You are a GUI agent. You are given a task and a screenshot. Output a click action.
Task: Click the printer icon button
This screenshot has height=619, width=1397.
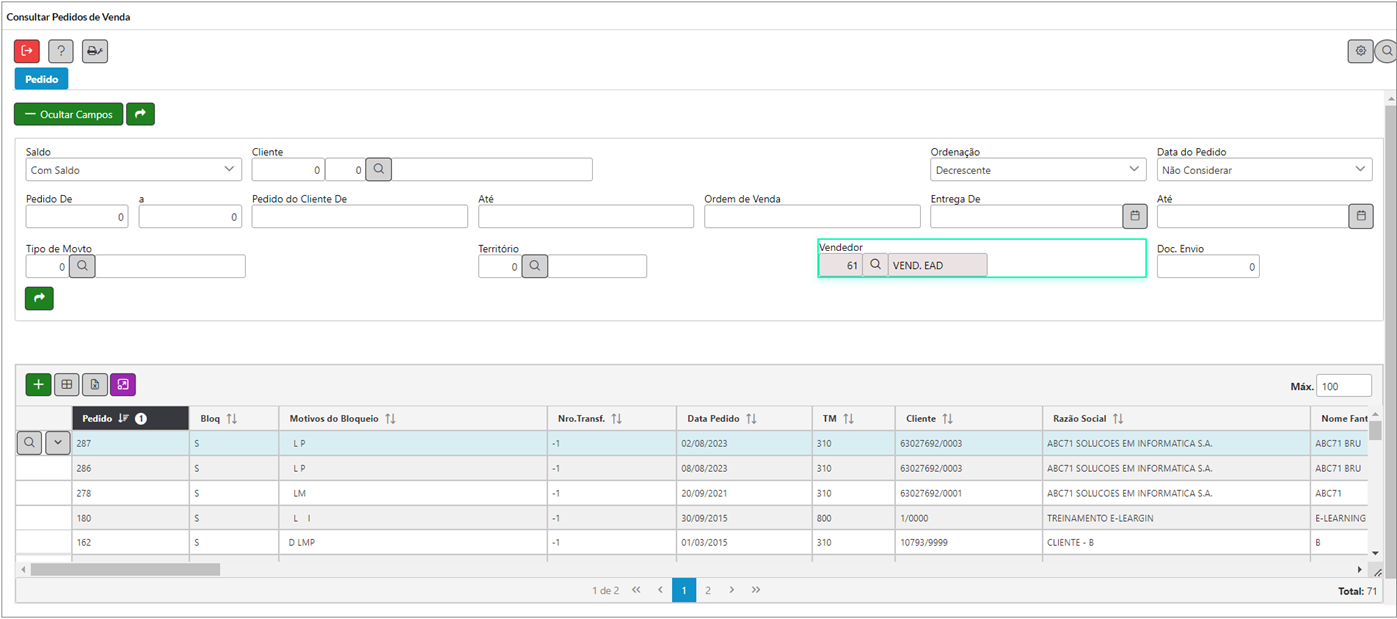pos(95,51)
